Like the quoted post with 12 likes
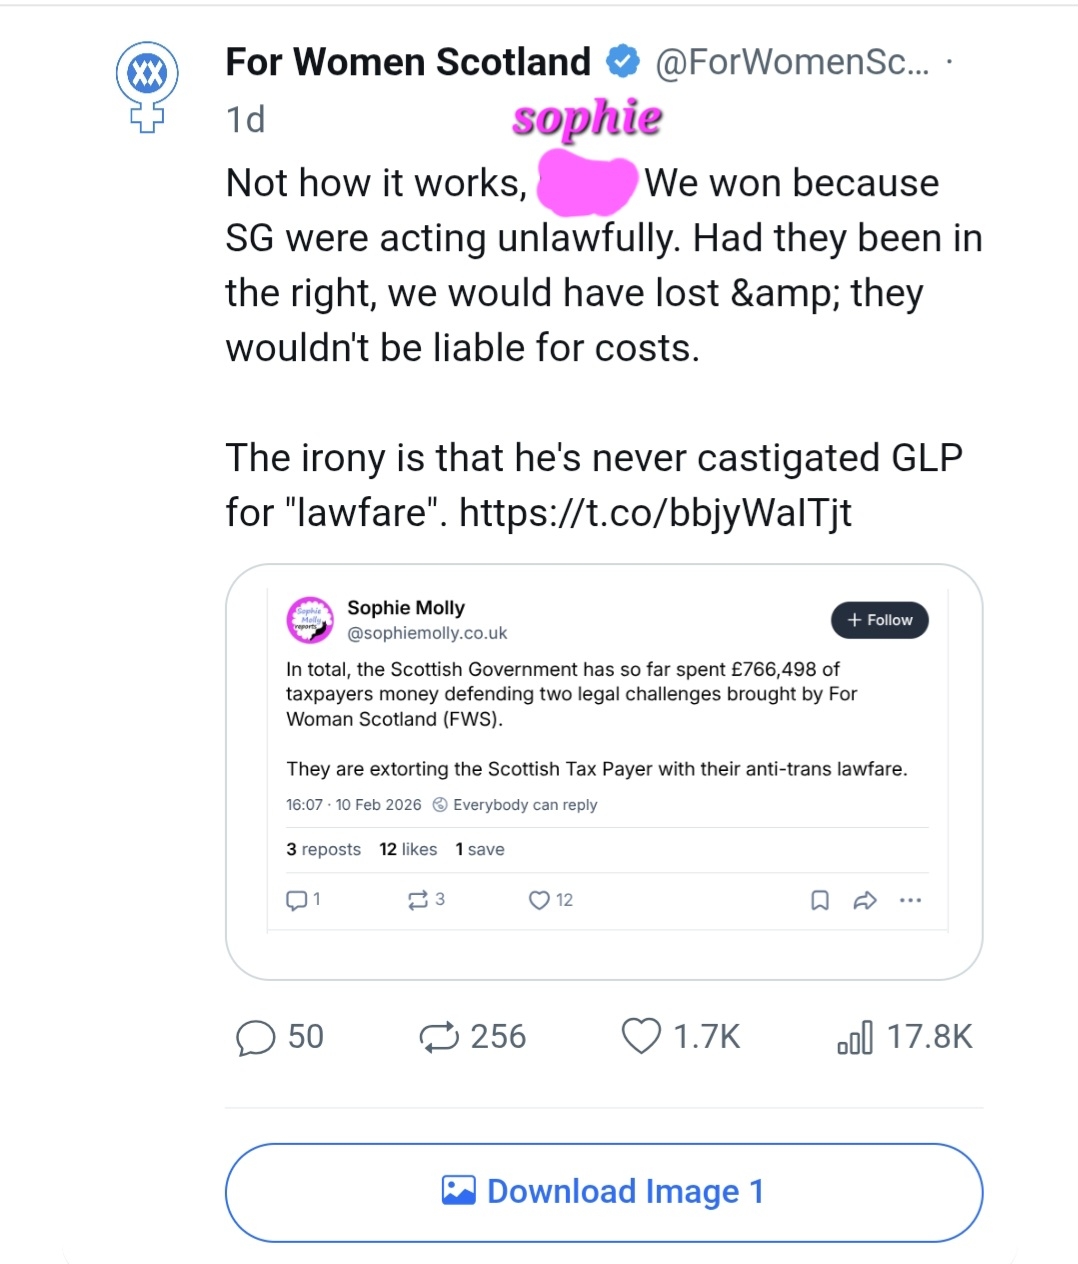Image resolution: width=1078 pixels, height=1264 pixels. [539, 900]
